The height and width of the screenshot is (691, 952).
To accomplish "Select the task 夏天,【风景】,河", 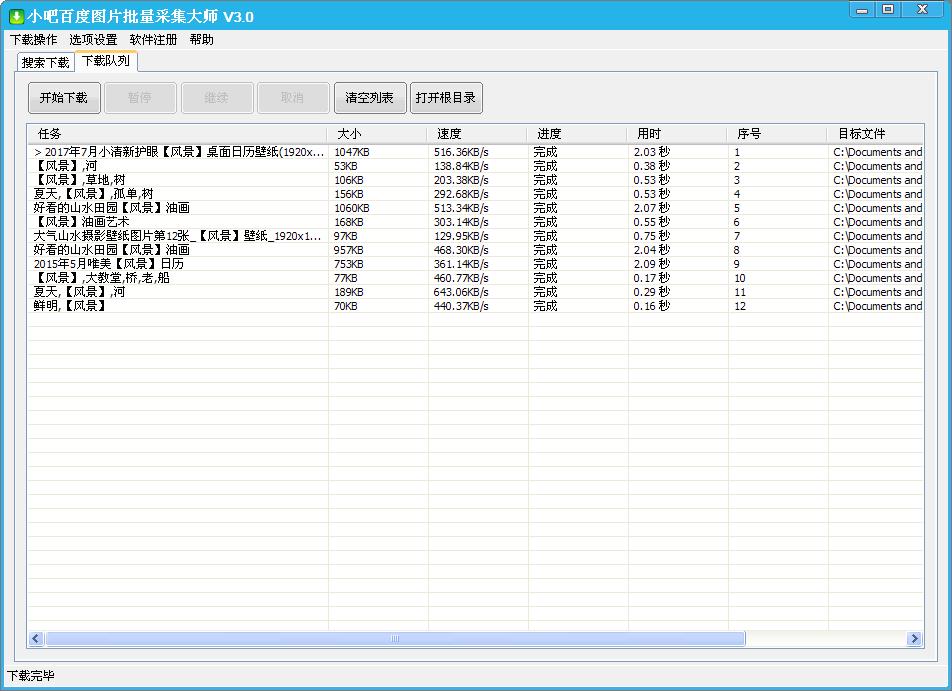I will click(475, 291).
